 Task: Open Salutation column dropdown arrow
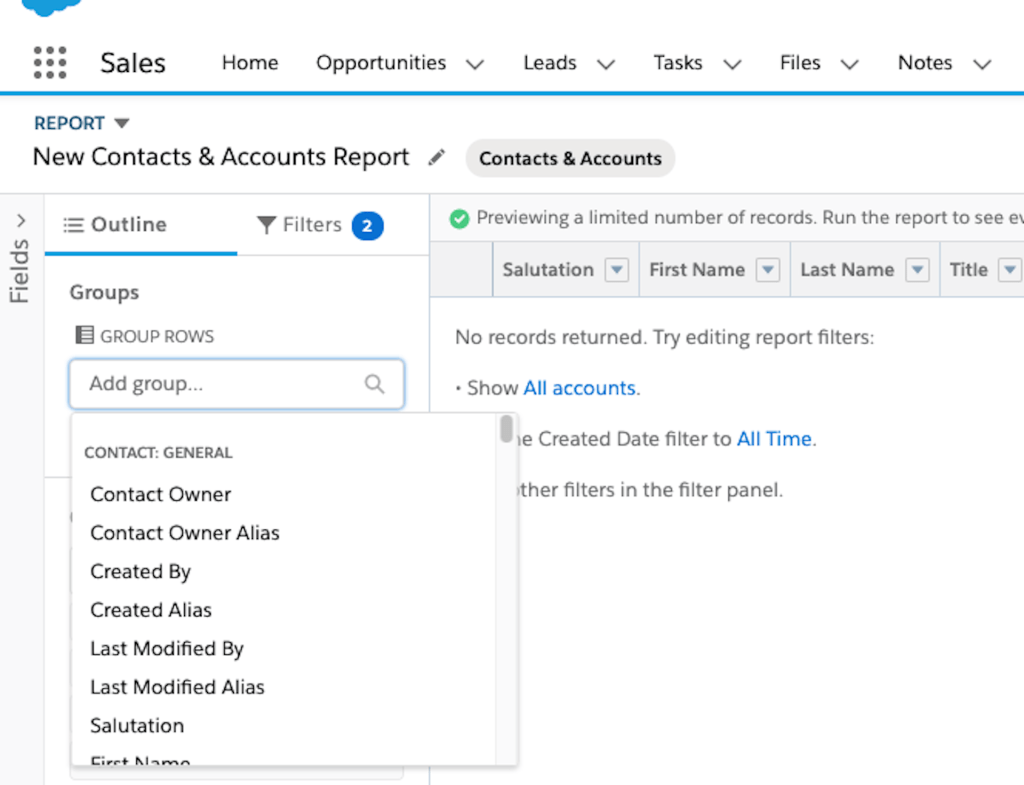(616, 270)
